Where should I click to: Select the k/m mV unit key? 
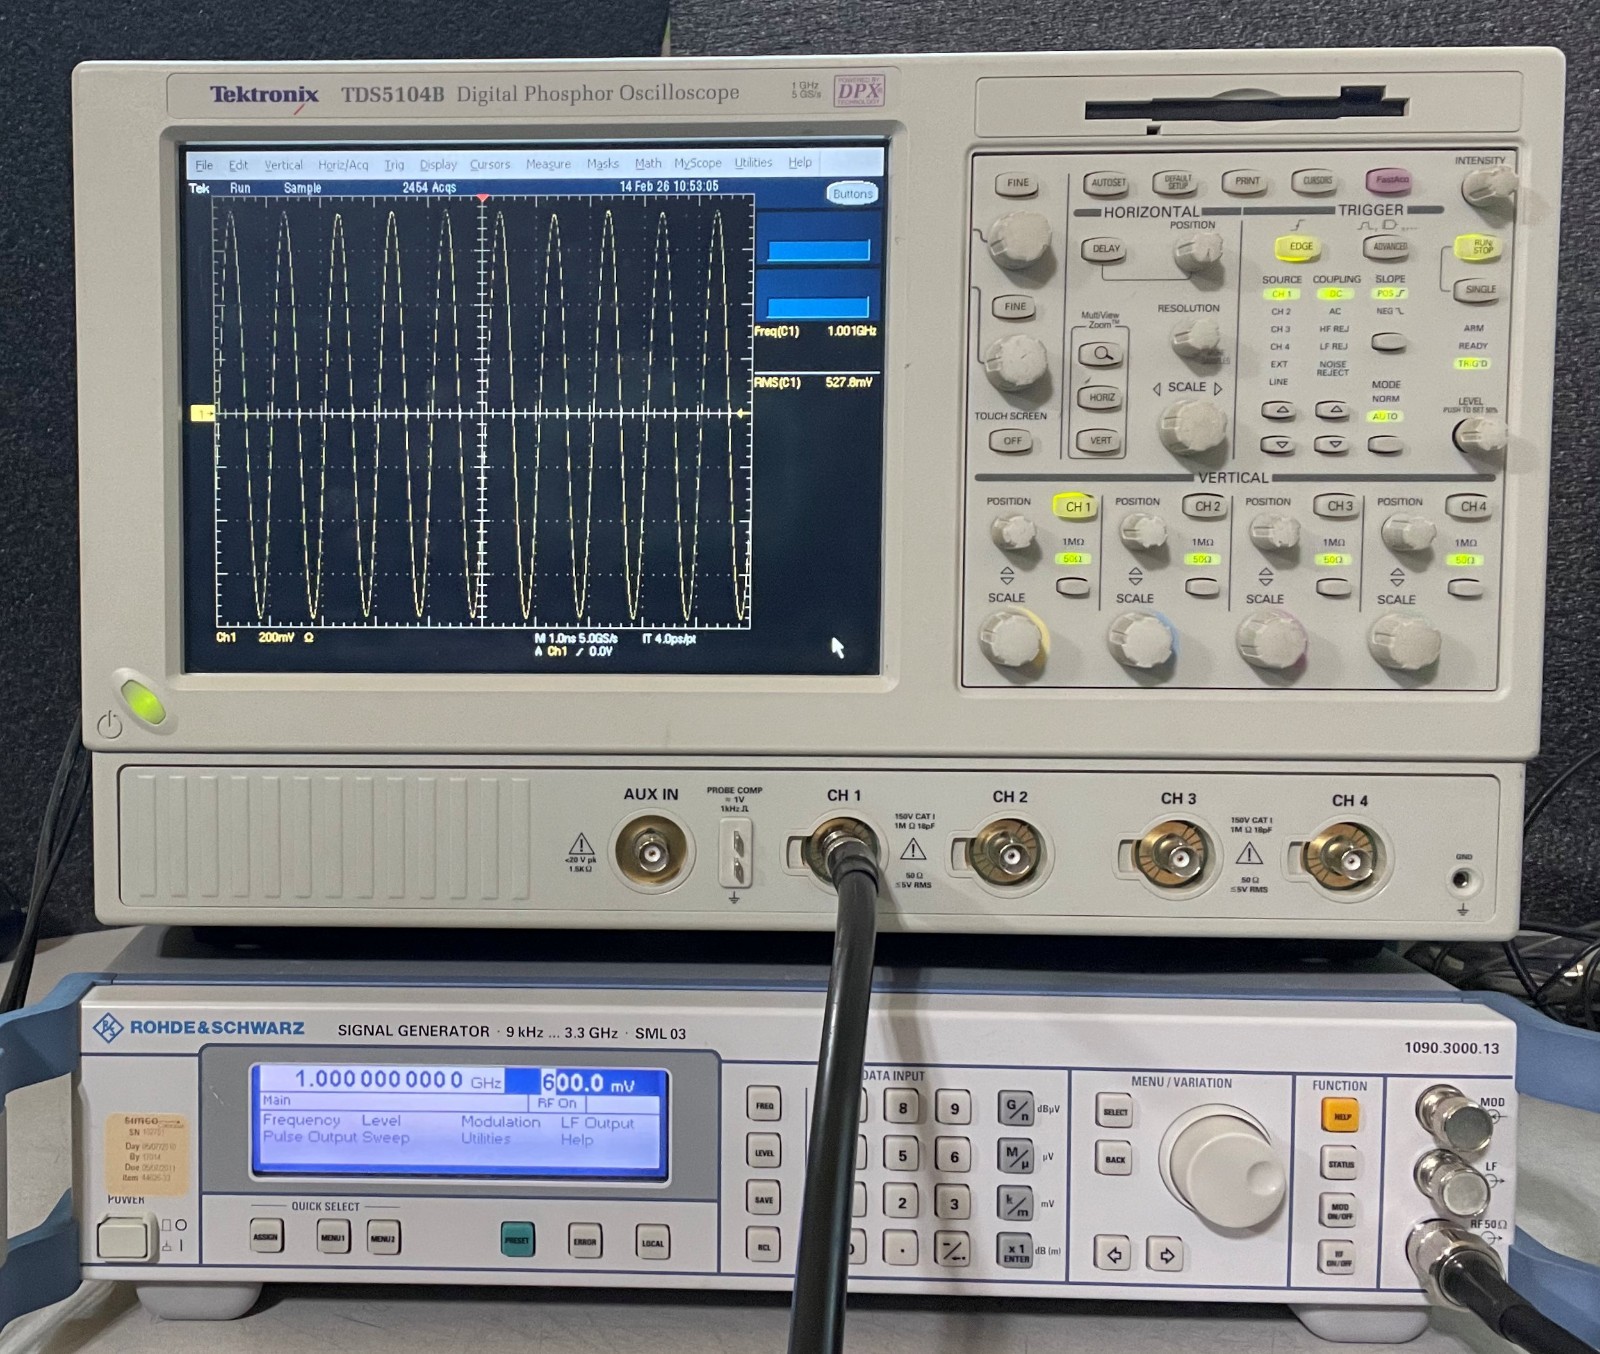[1015, 1204]
